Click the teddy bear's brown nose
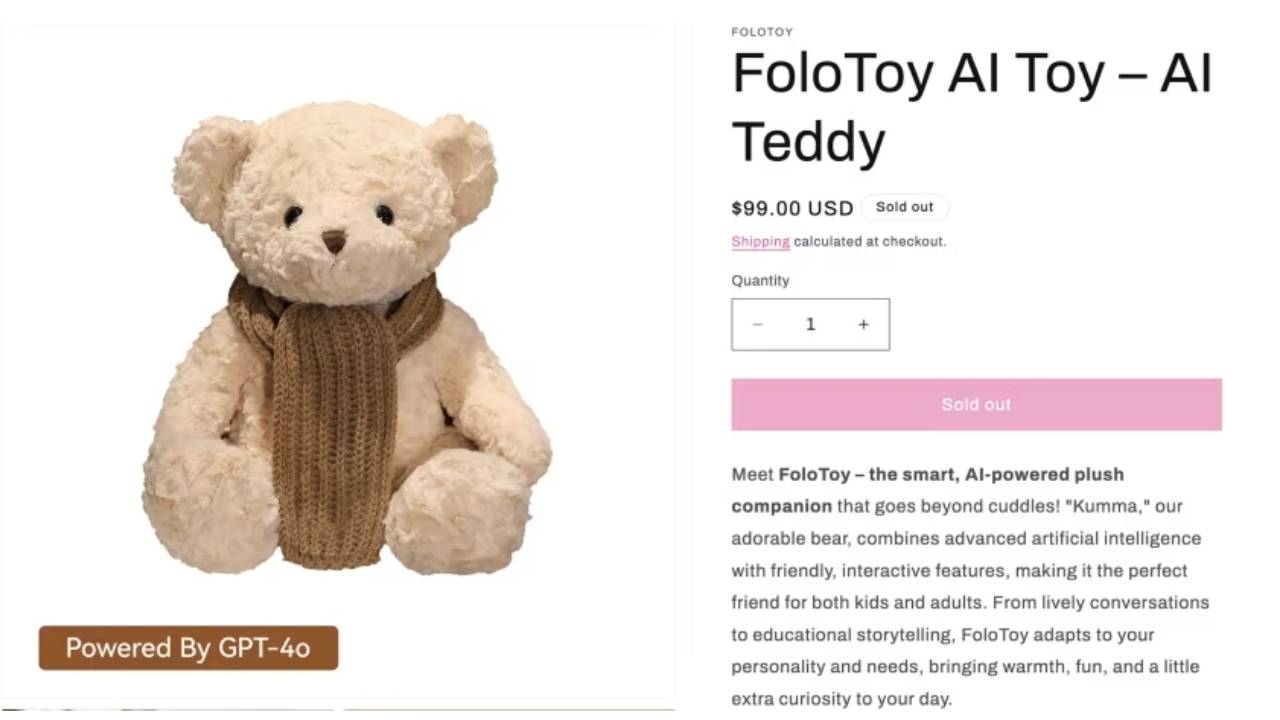 tap(334, 241)
